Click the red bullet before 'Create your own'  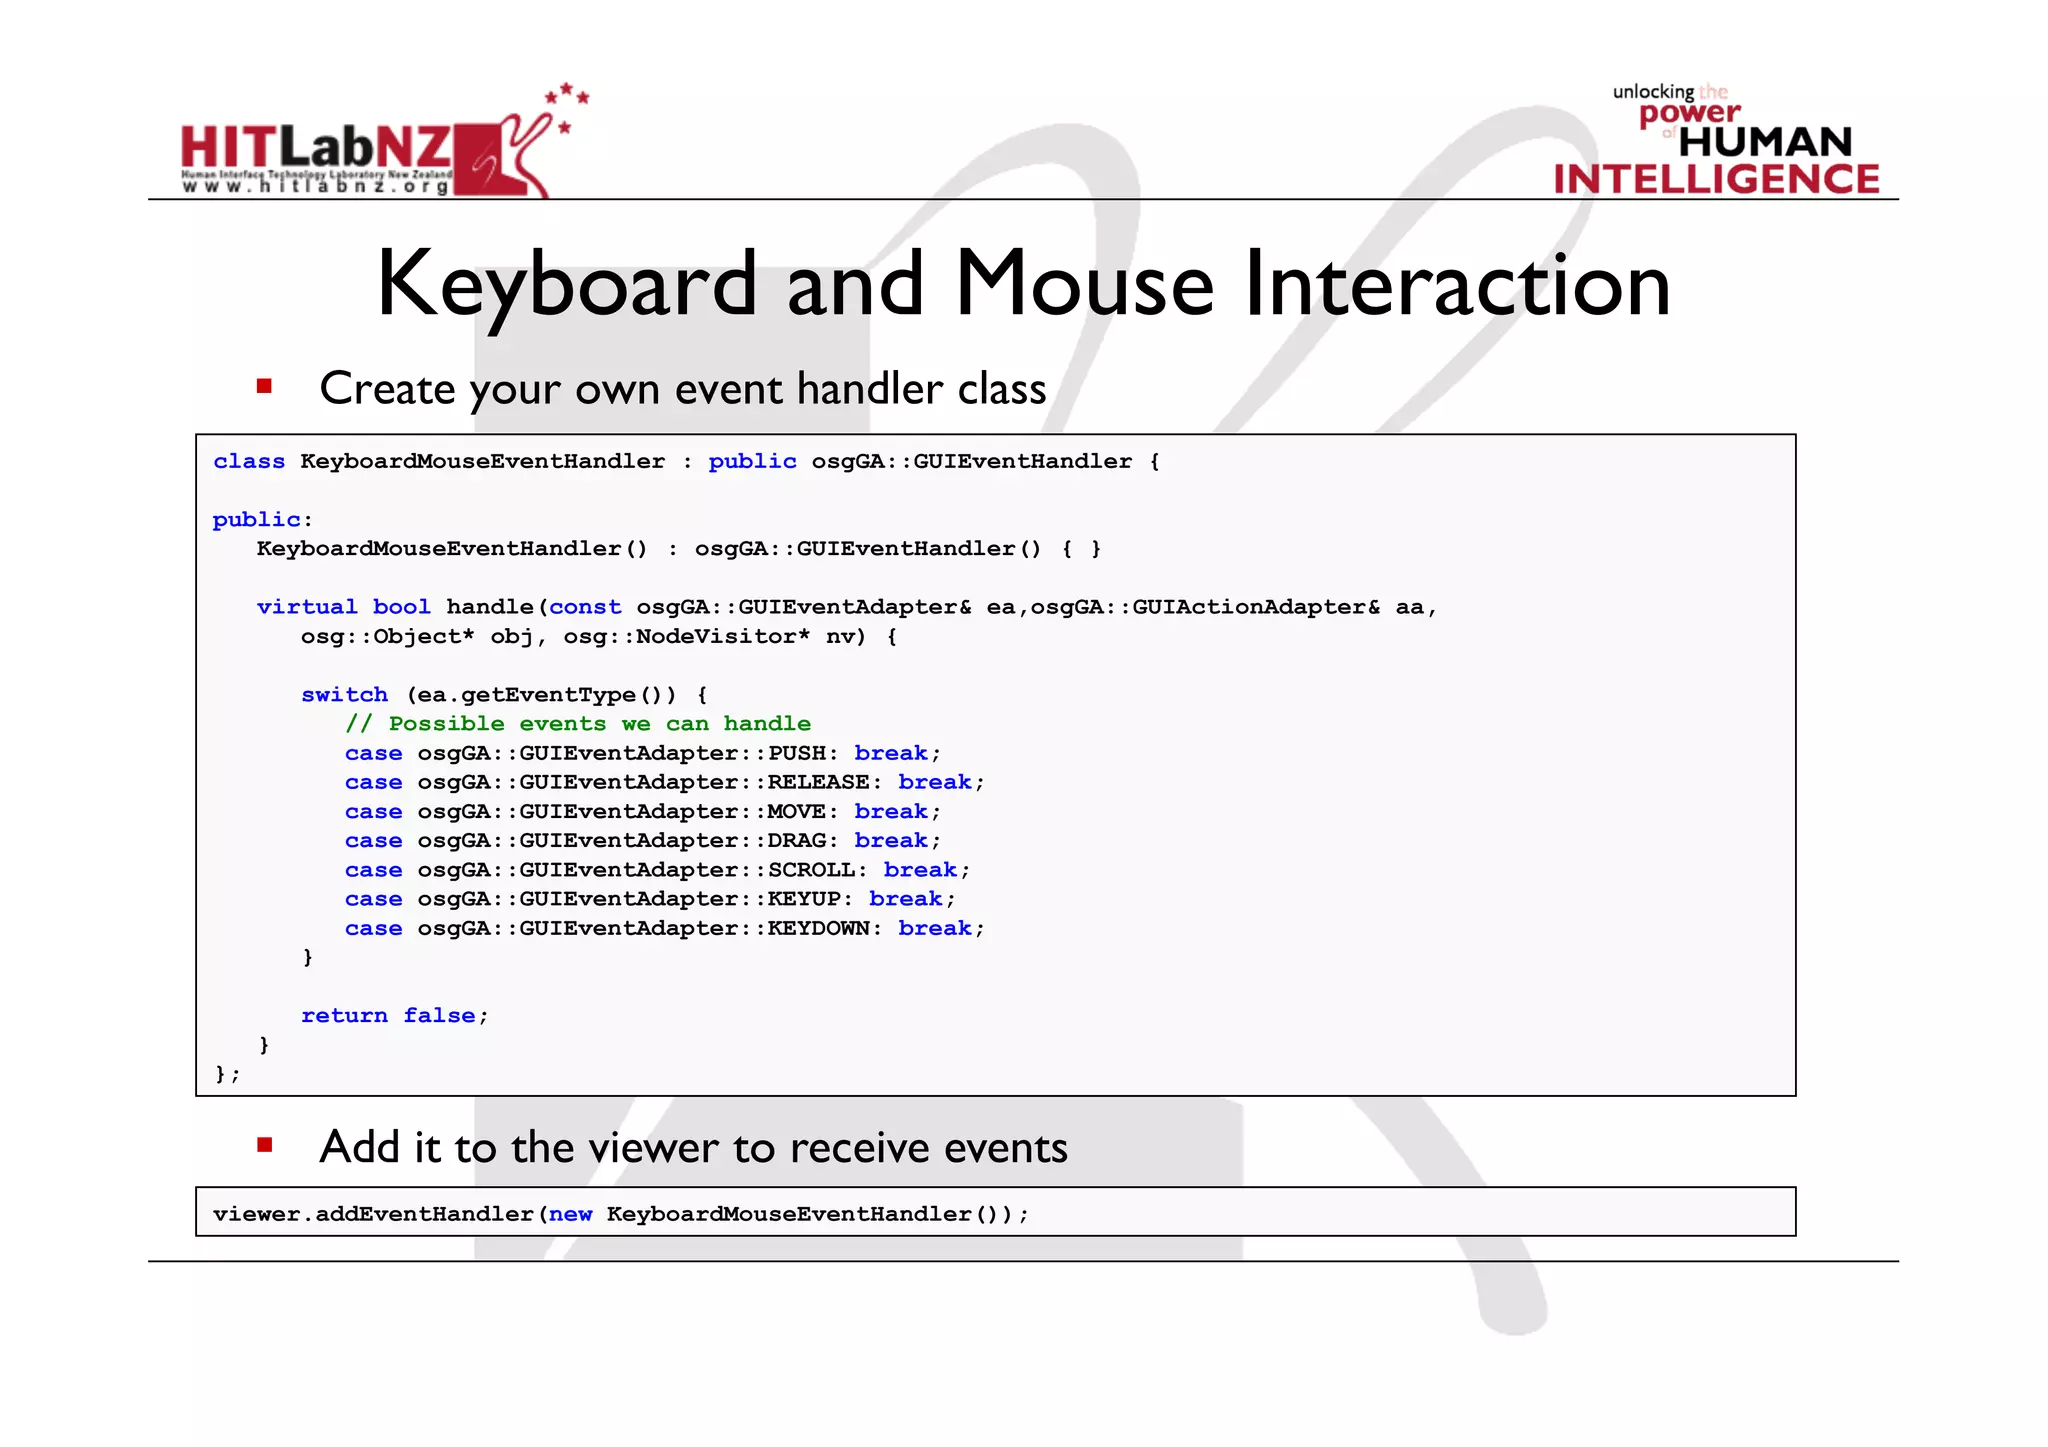click(x=264, y=386)
